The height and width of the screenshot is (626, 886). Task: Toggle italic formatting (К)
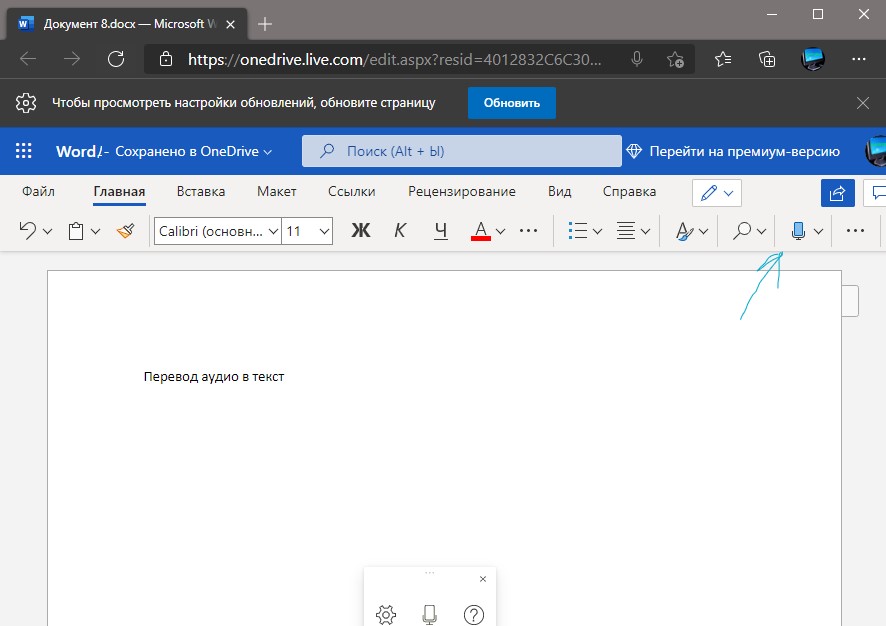pos(401,231)
